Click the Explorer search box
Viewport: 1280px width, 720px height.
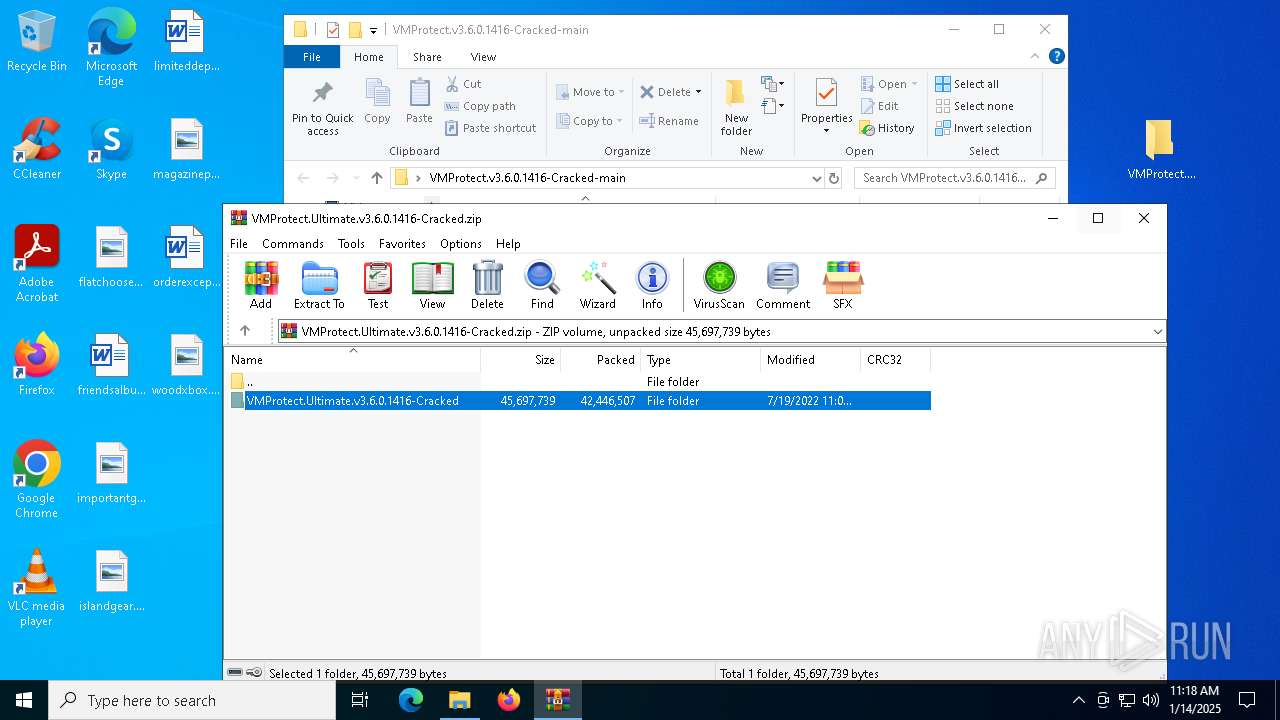coord(955,178)
